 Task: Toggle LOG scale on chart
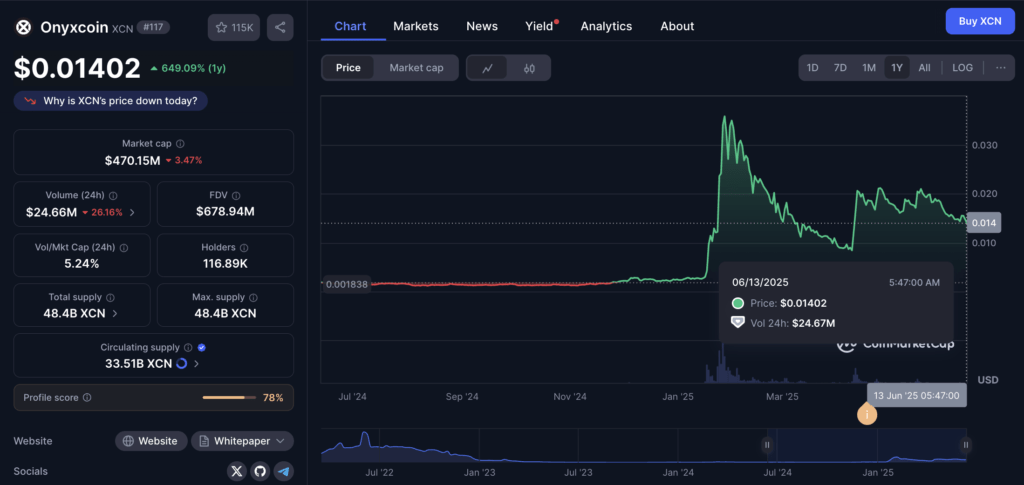963,68
